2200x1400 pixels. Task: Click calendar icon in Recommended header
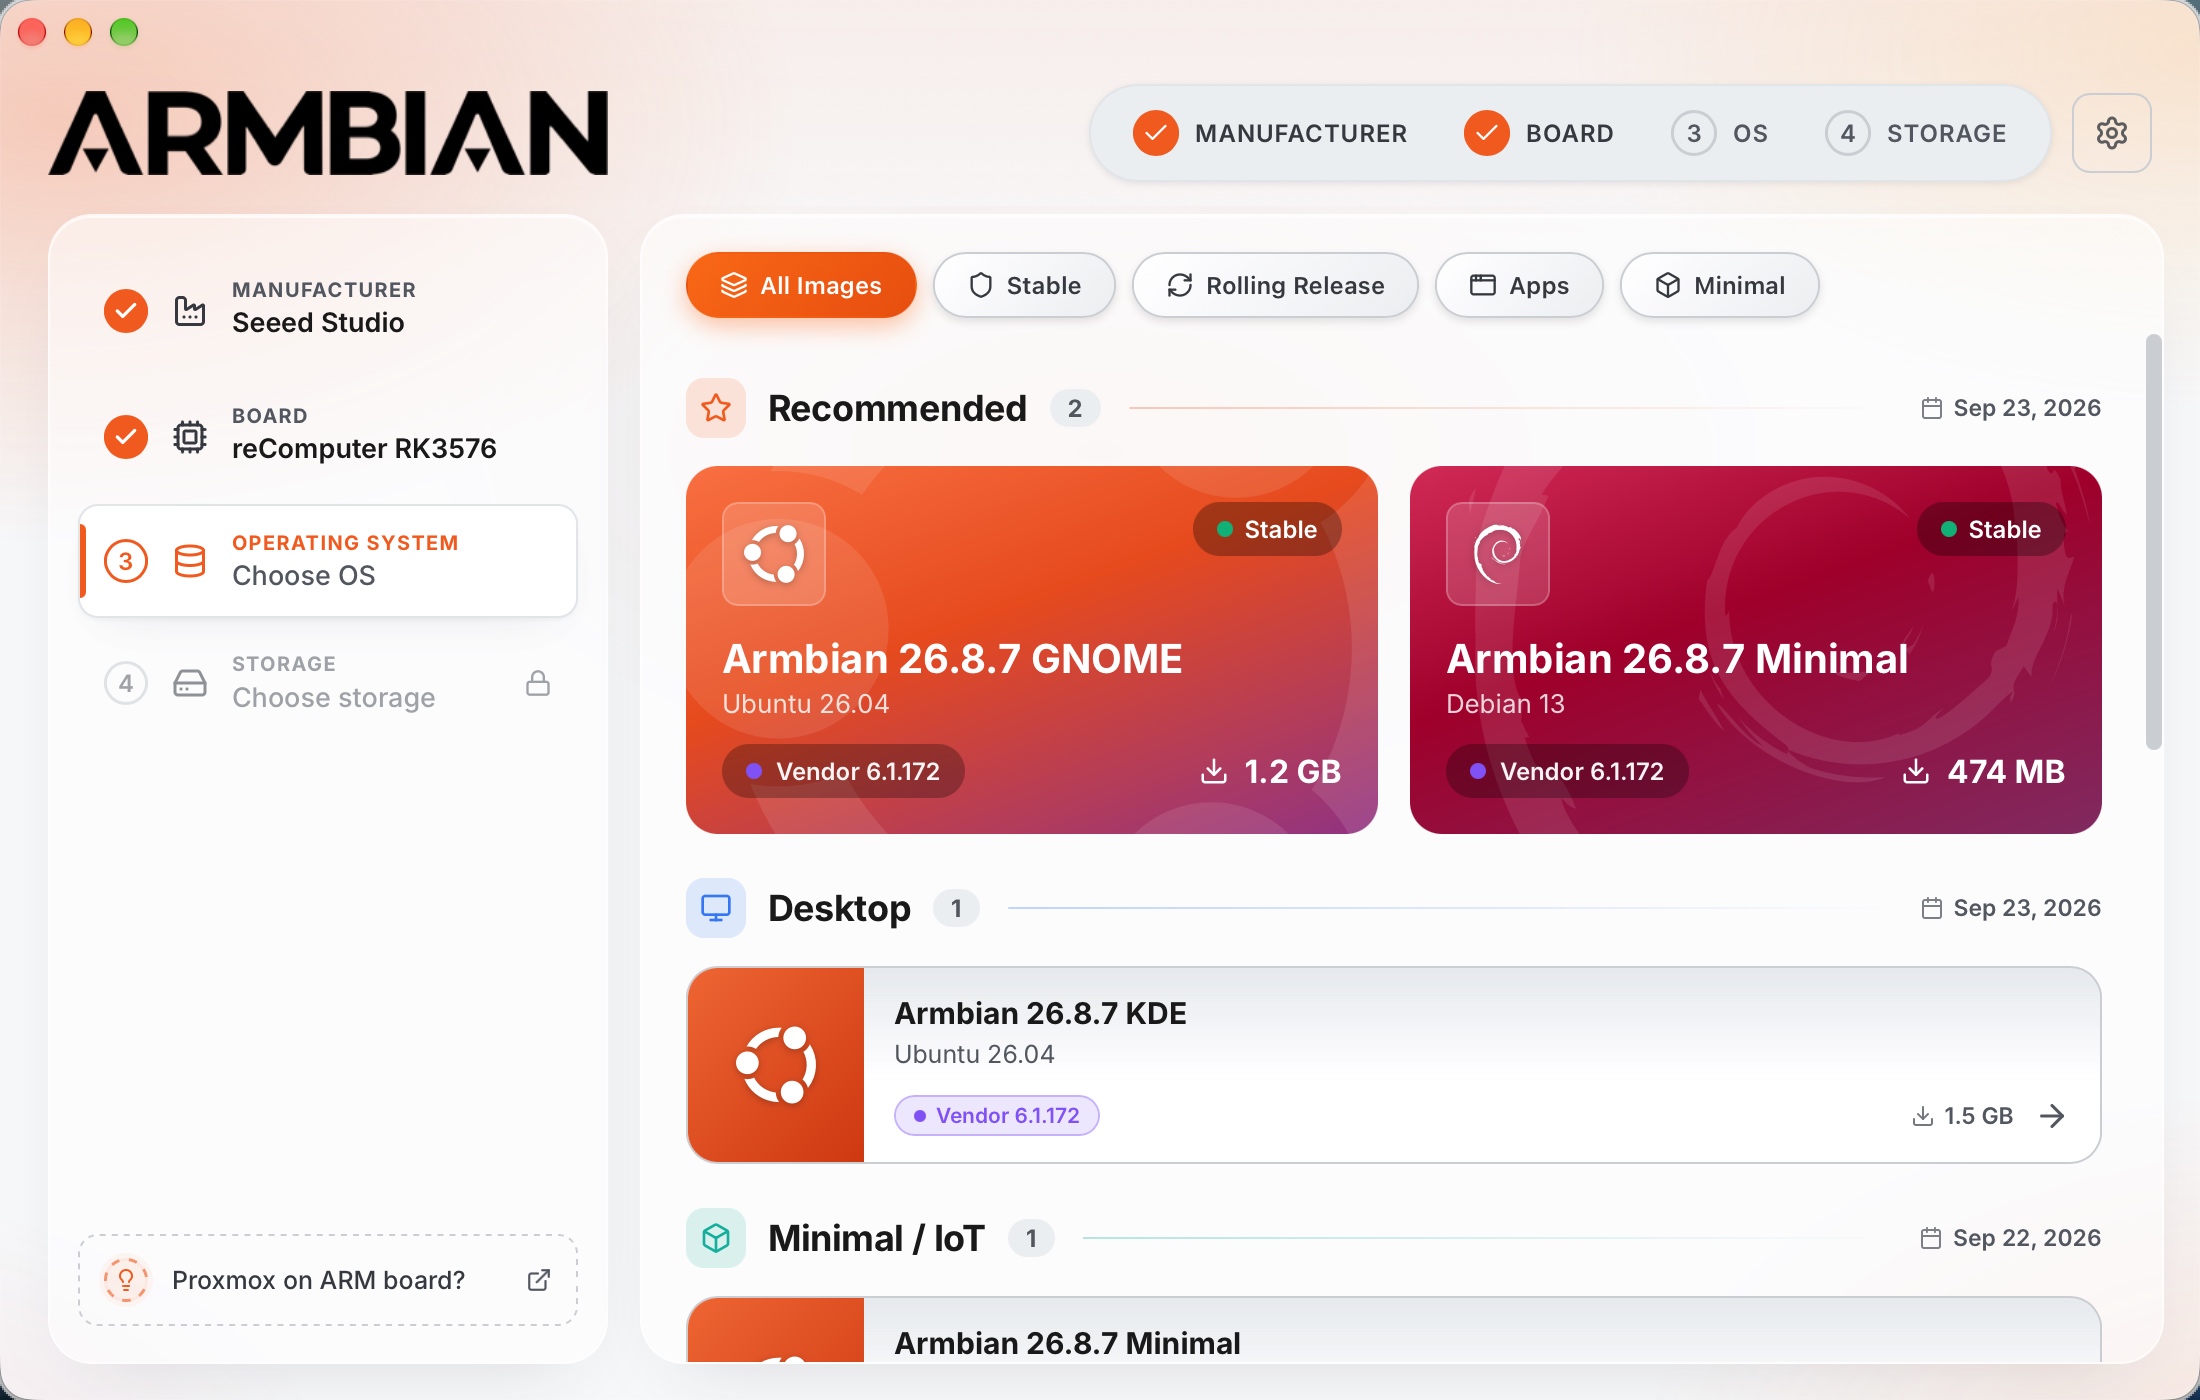1932,408
